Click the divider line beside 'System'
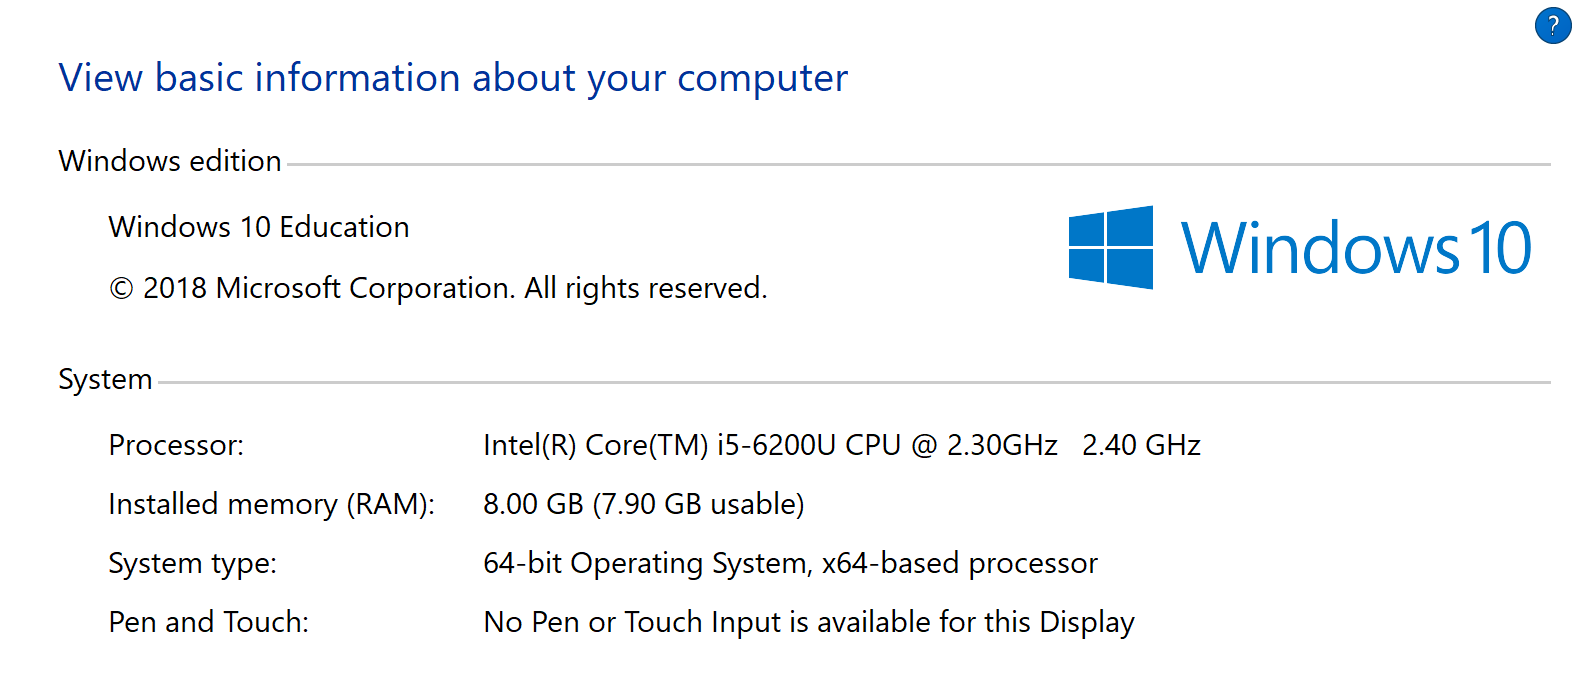 pyautogui.click(x=850, y=382)
